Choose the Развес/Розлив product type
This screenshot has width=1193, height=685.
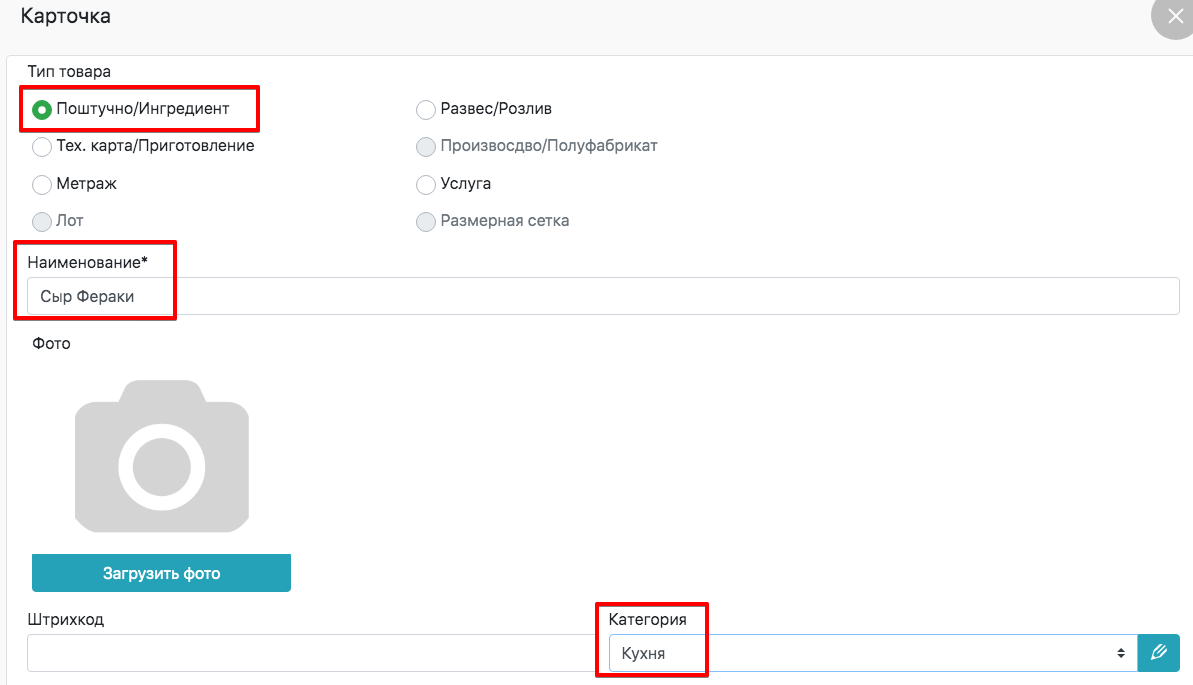pyautogui.click(x=426, y=109)
